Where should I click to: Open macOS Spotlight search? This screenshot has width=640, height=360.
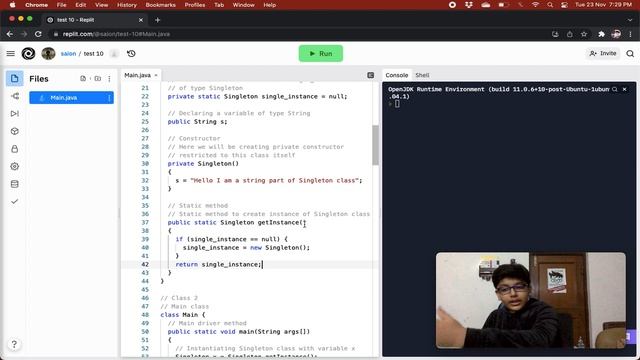point(550,5)
